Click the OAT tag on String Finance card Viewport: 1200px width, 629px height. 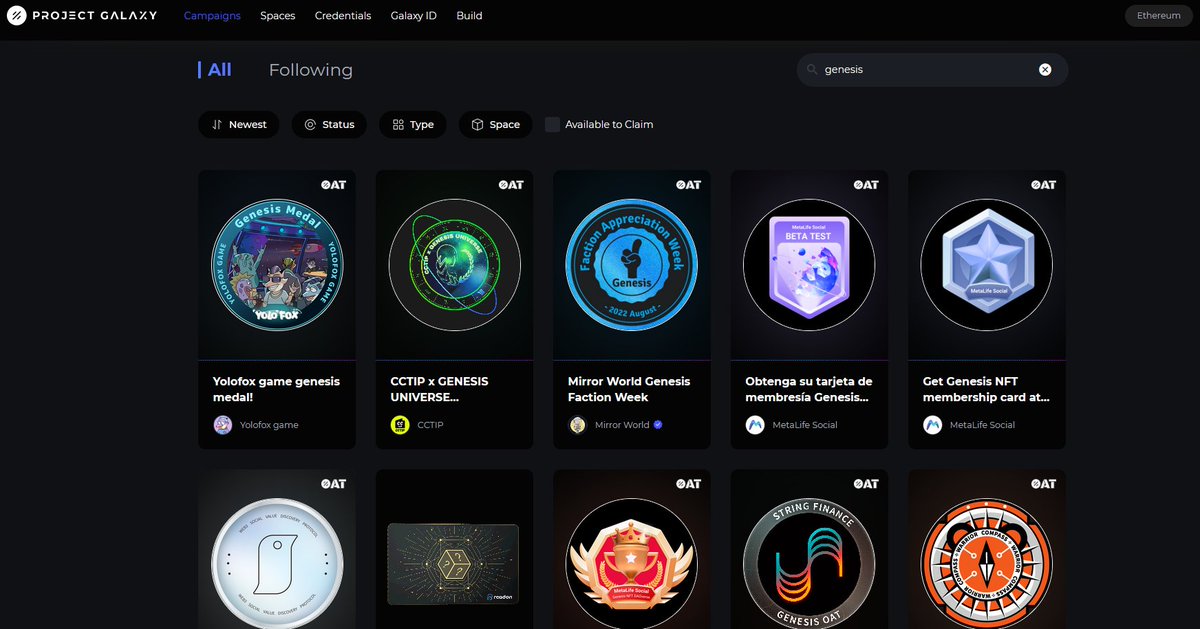click(x=865, y=484)
